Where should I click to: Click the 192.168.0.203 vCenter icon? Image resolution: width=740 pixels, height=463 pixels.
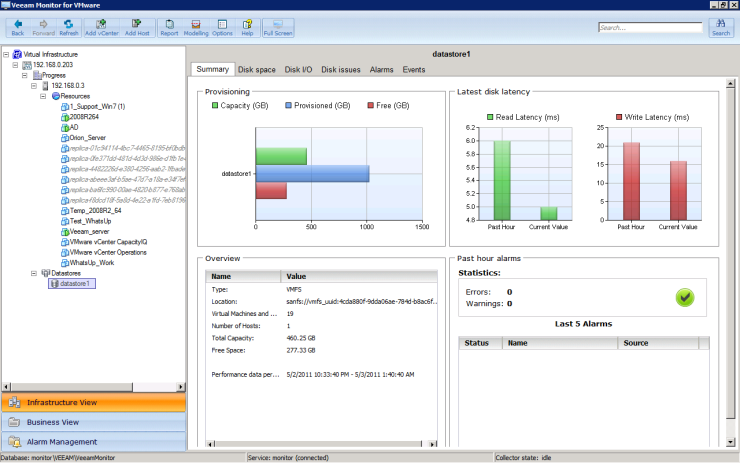27,65
